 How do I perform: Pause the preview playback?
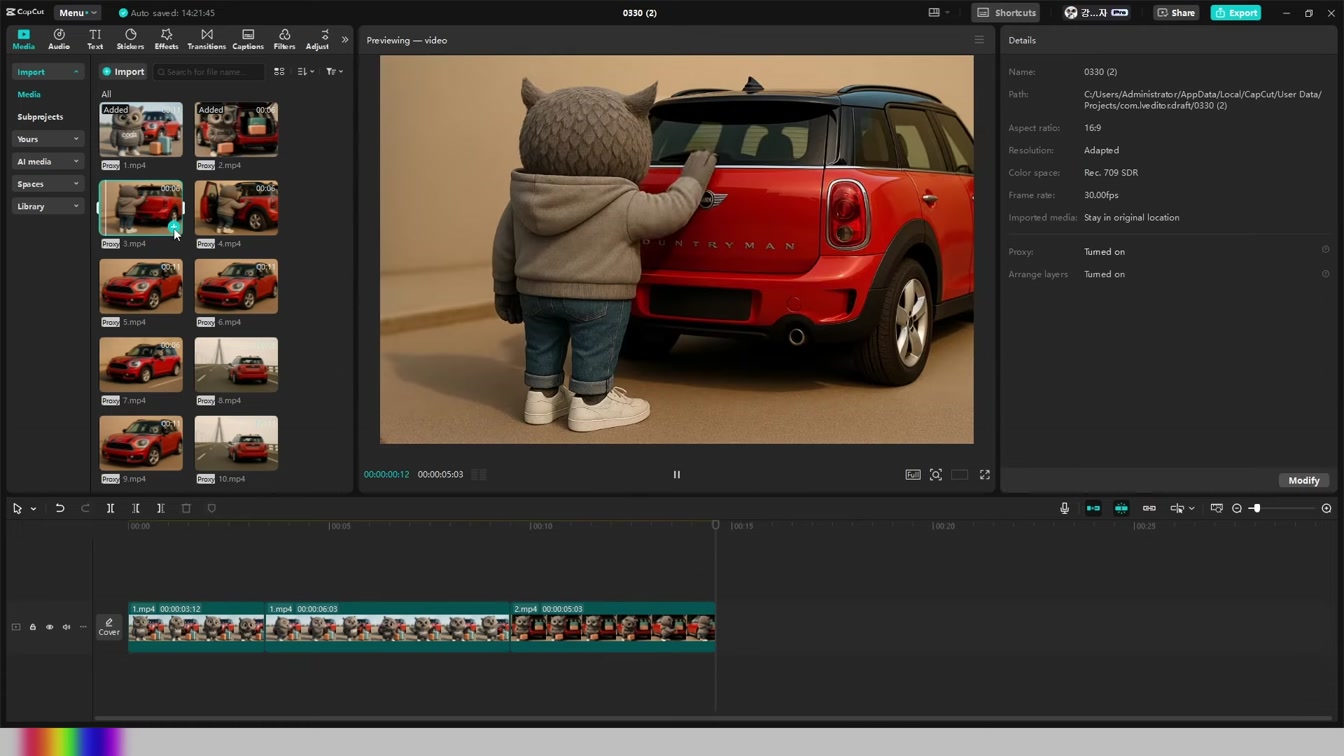point(676,475)
